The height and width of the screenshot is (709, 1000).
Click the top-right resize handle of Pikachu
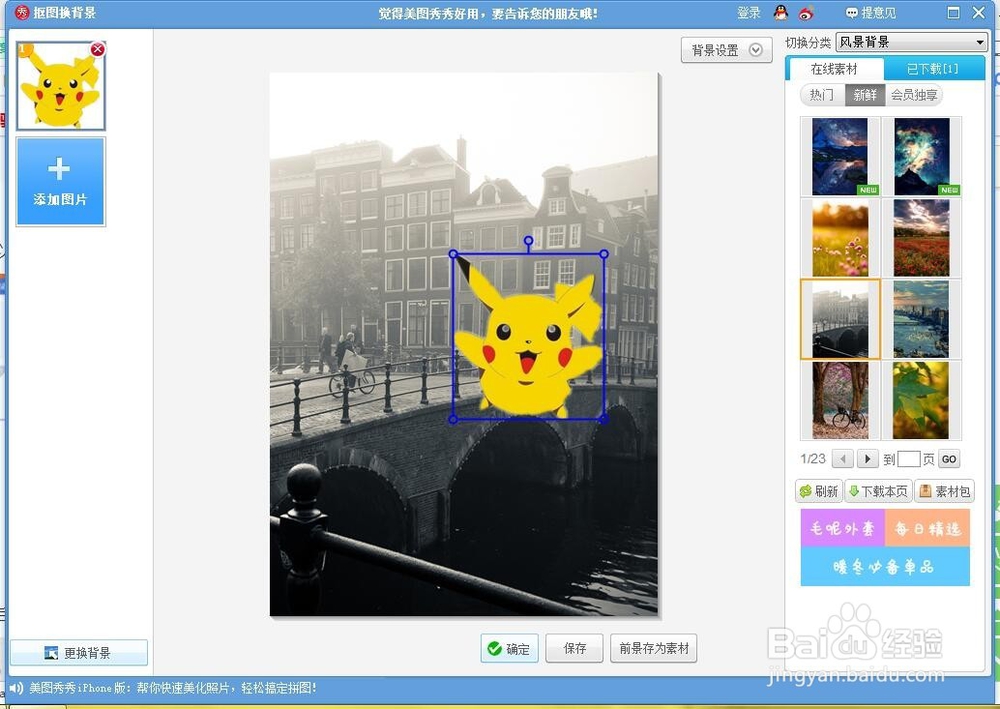pyautogui.click(x=604, y=254)
